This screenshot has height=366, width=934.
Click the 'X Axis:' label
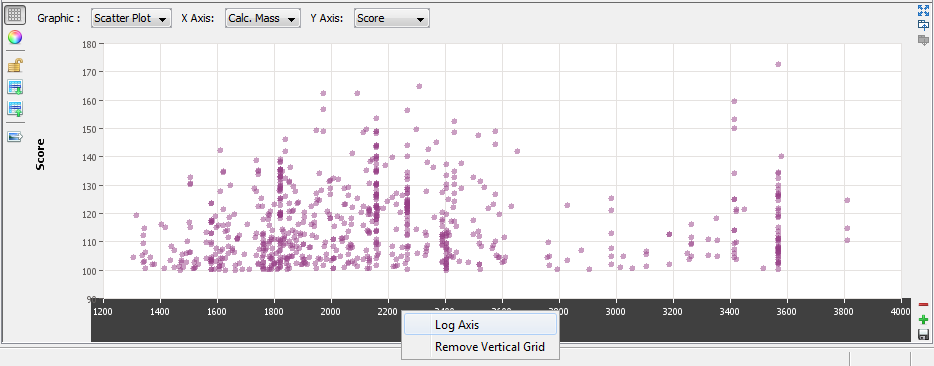(197, 18)
